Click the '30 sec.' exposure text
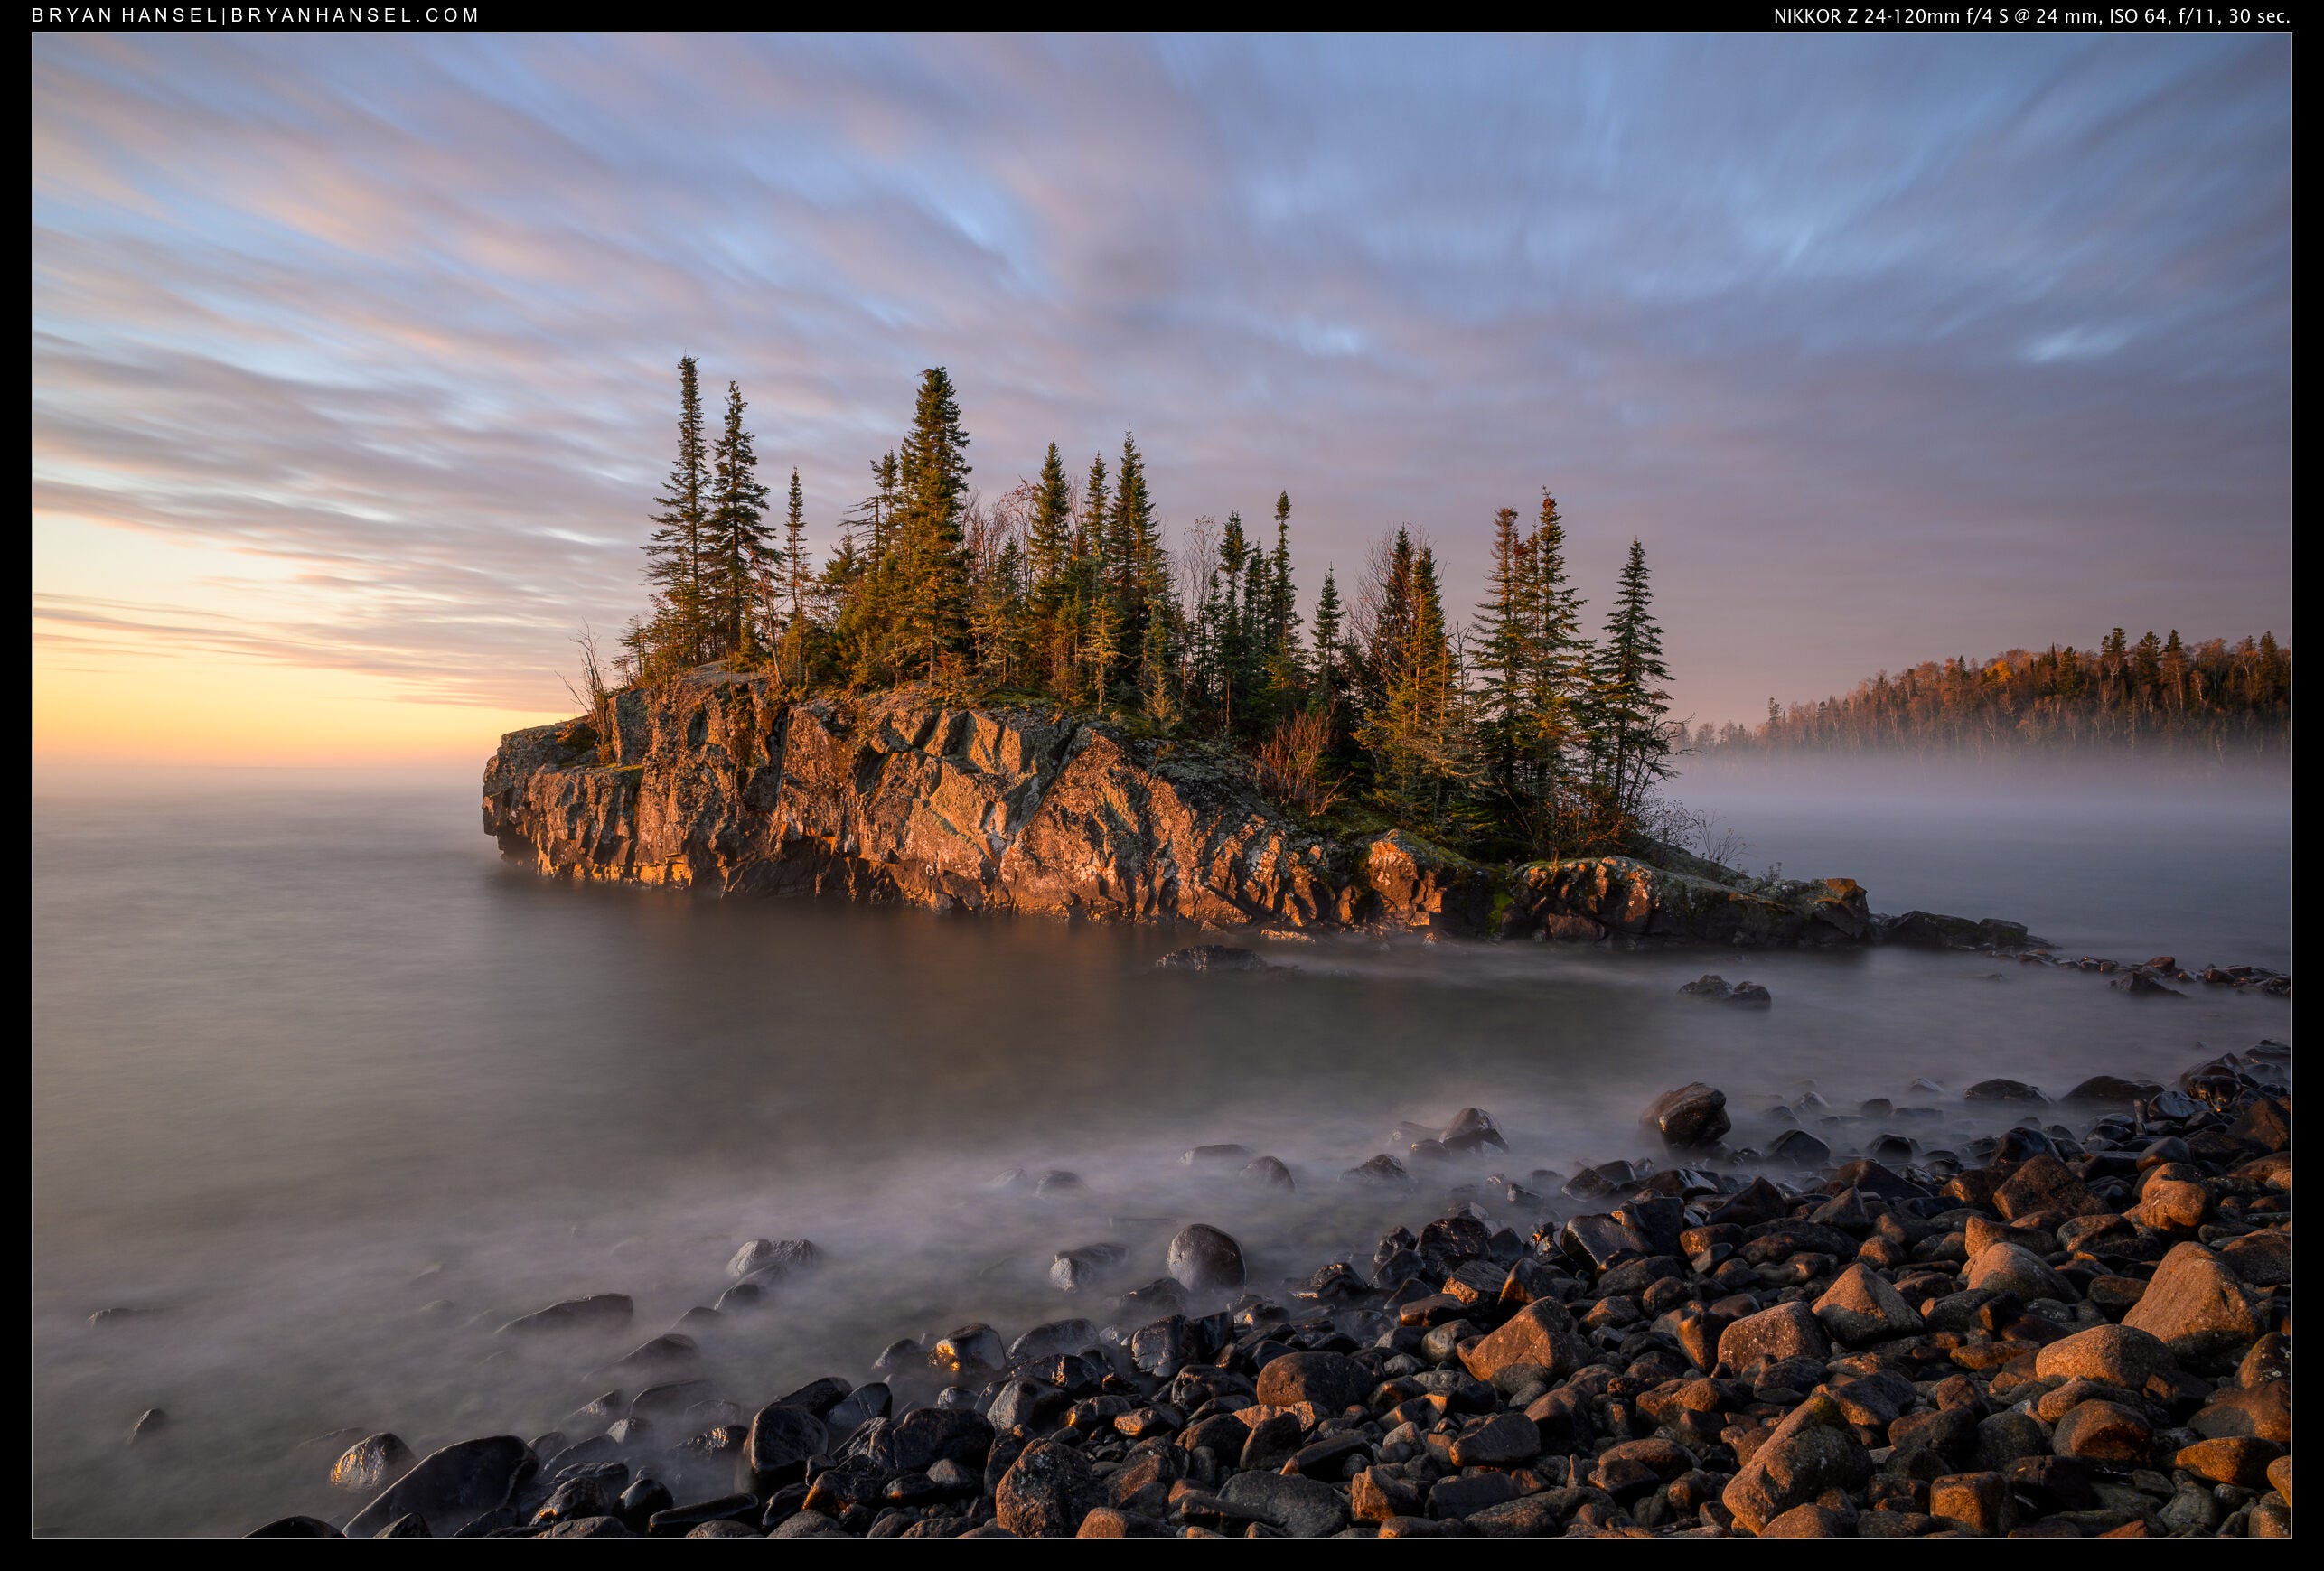2324x1571 pixels. tap(2256, 16)
